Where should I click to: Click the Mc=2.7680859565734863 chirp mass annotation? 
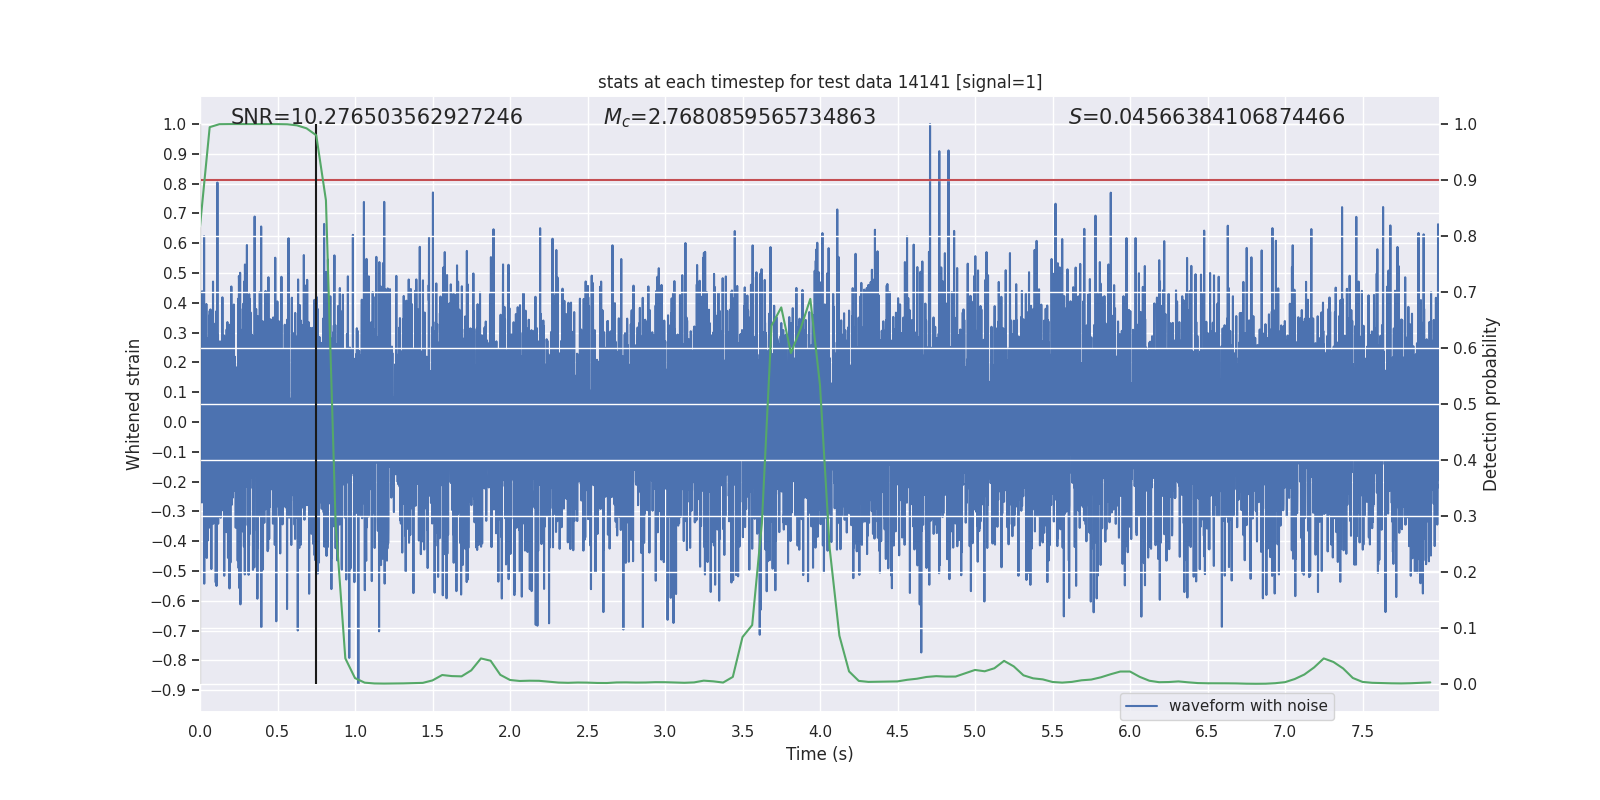[x=740, y=117]
